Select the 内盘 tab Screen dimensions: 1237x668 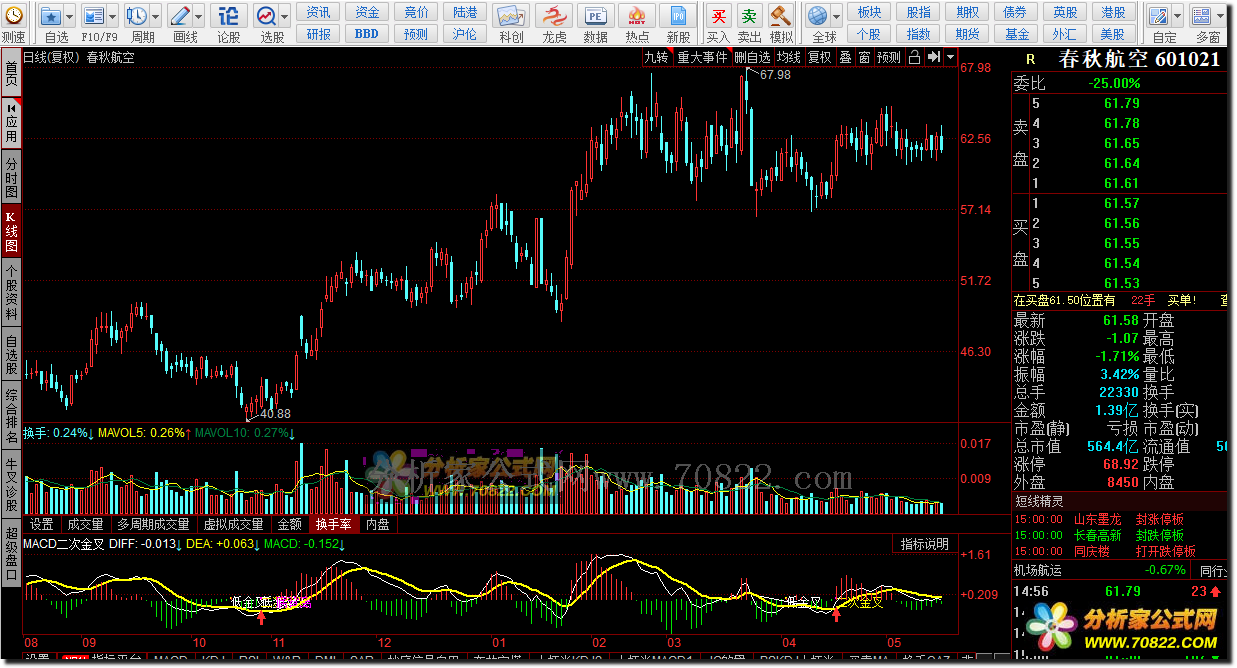(378, 524)
